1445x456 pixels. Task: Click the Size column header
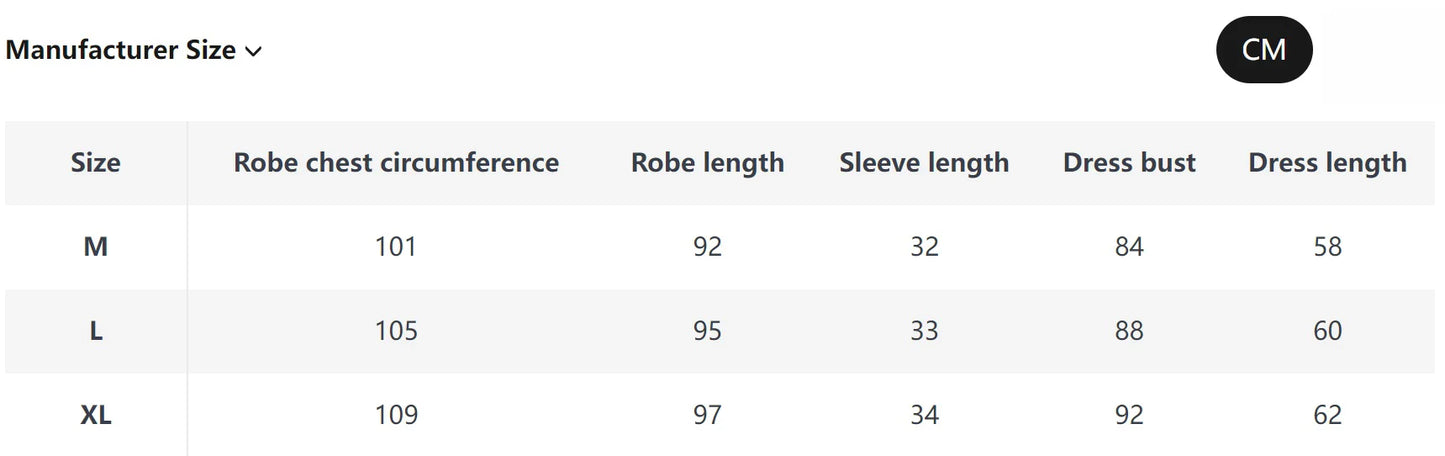point(96,163)
